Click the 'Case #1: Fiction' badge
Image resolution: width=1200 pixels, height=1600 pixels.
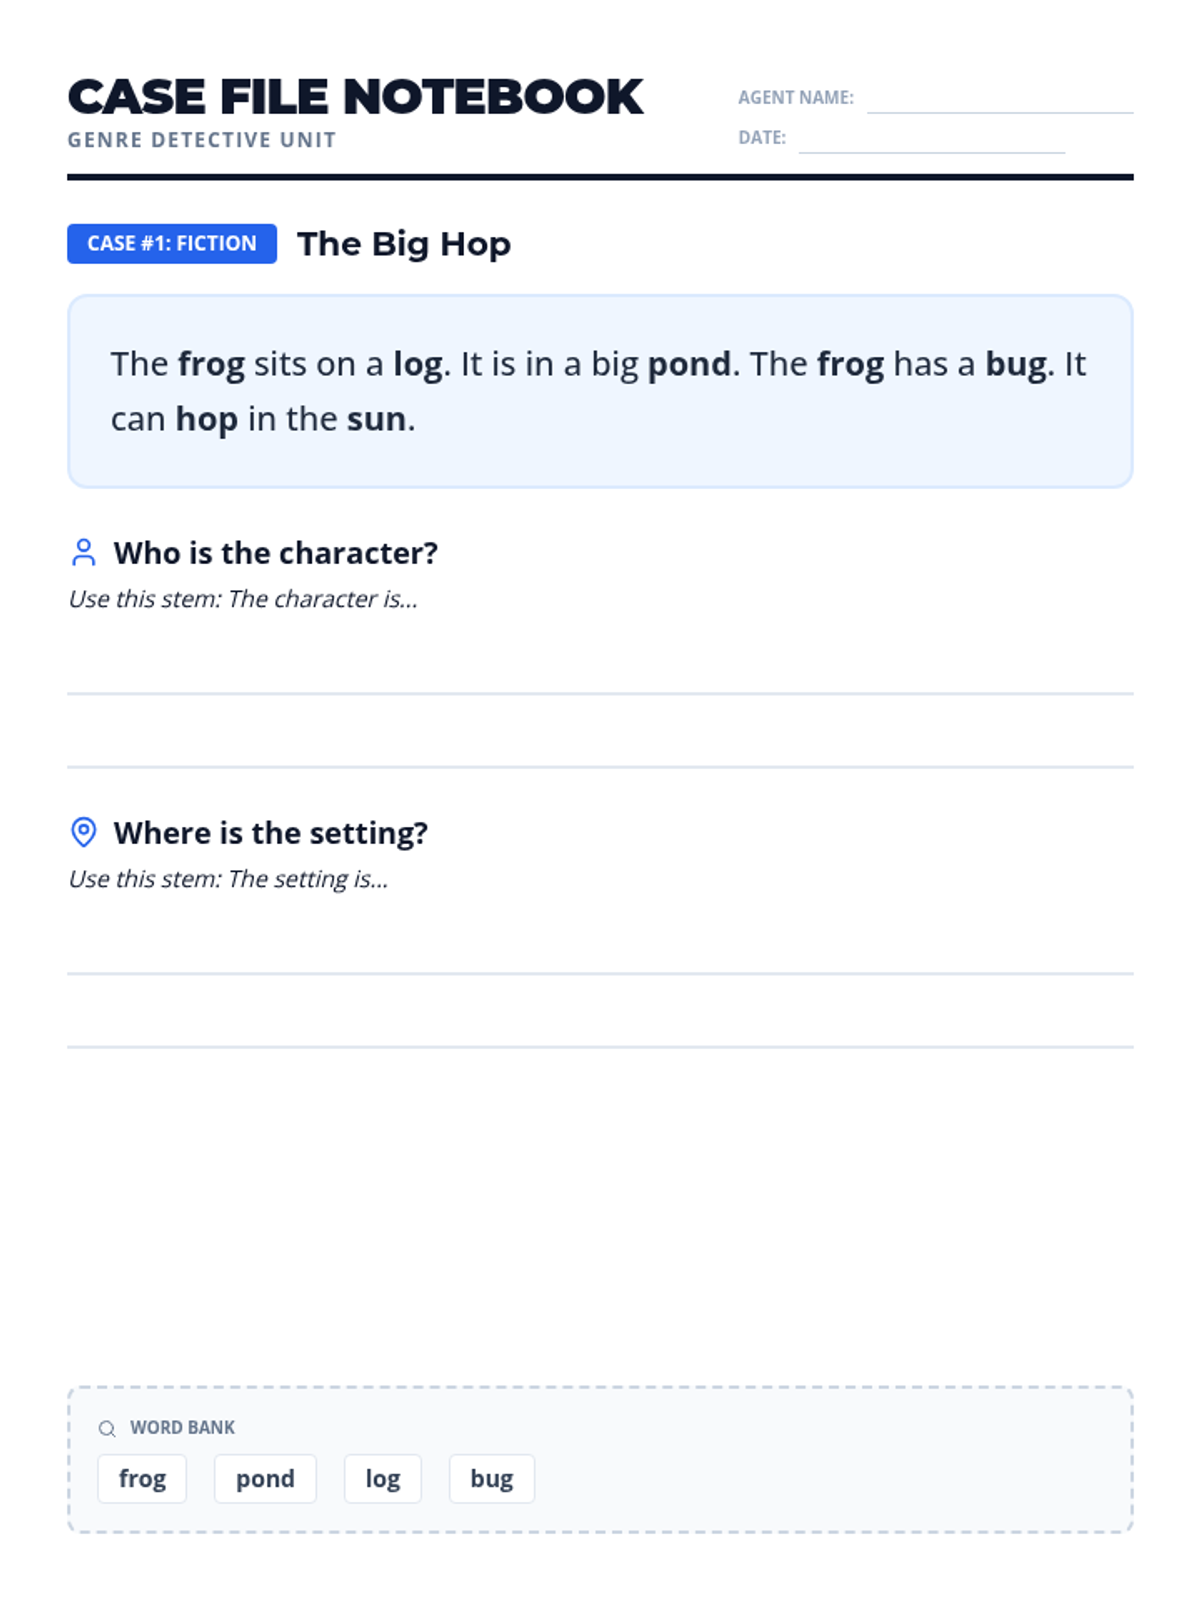(x=172, y=244)
